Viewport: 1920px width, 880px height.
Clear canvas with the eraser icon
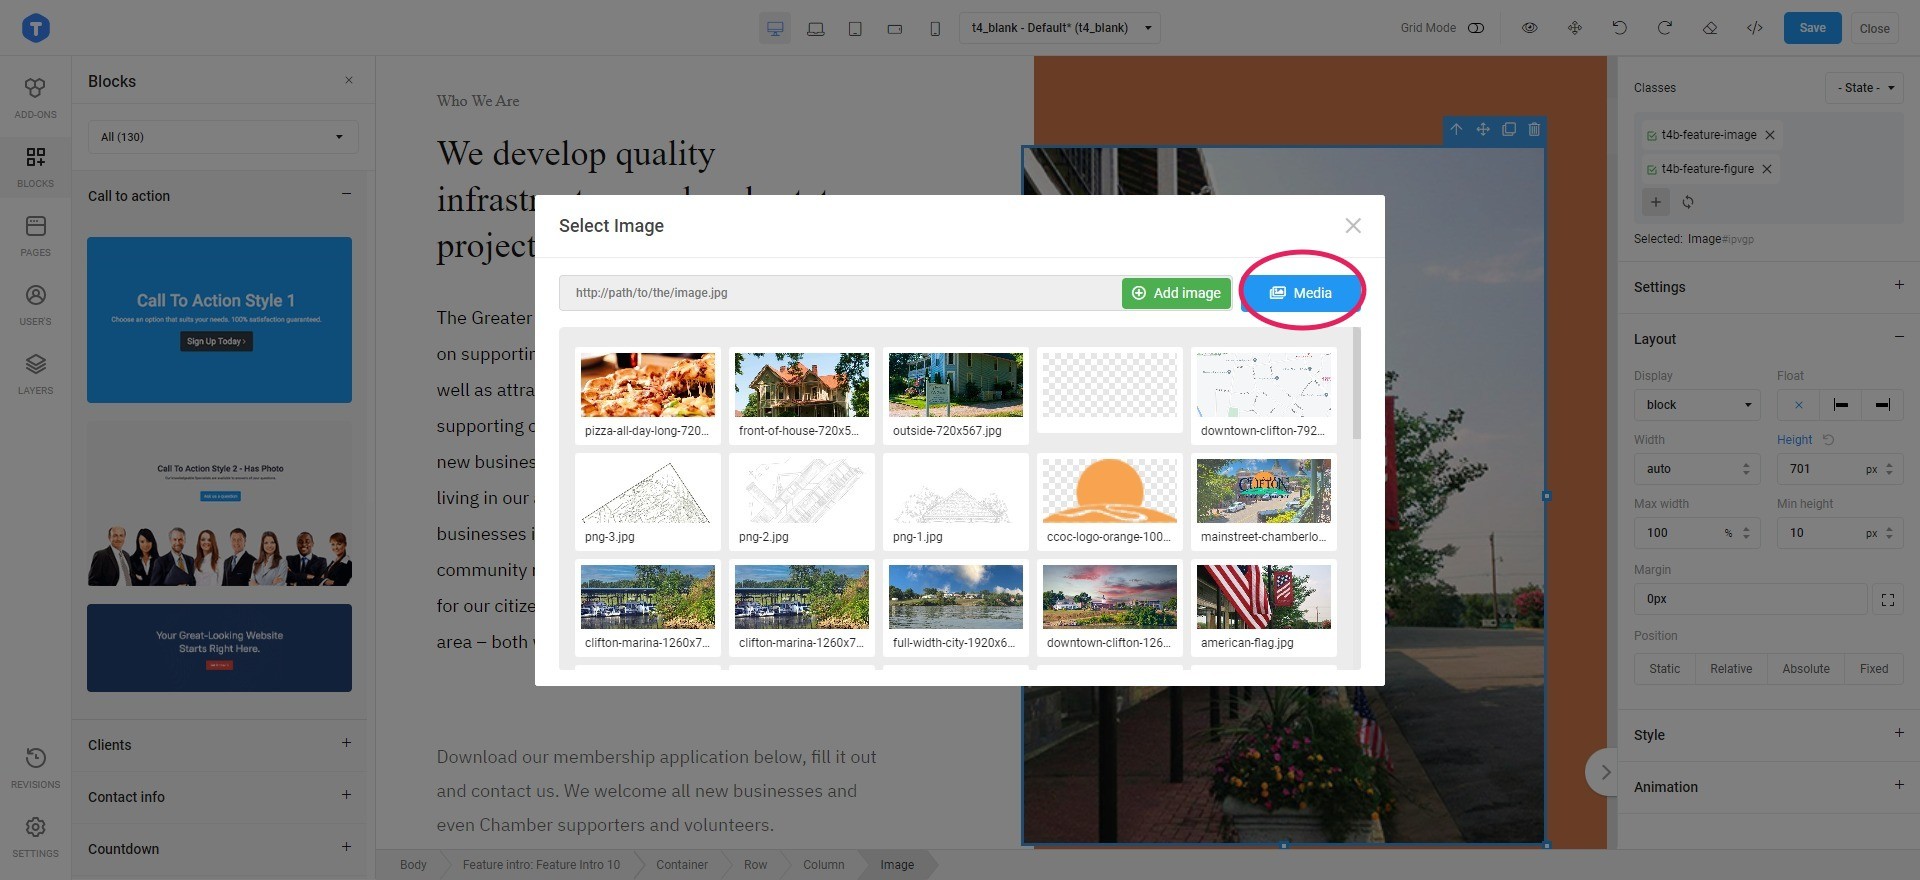(x=1710, y=28)
